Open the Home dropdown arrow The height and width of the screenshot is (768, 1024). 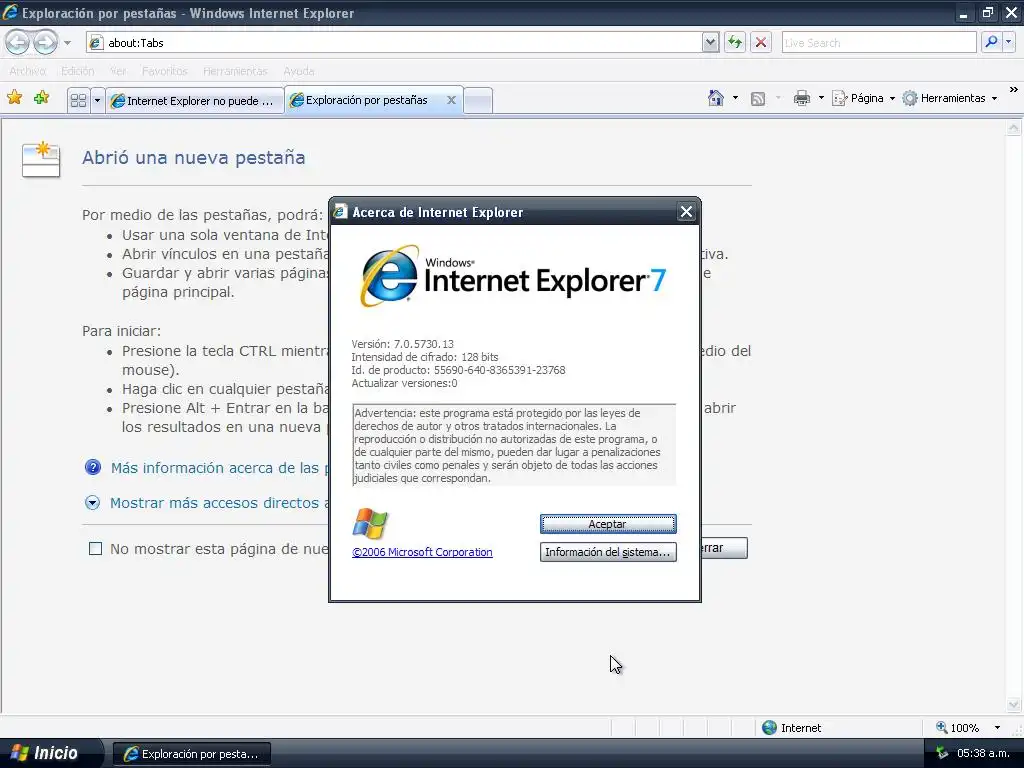point(735,98)
